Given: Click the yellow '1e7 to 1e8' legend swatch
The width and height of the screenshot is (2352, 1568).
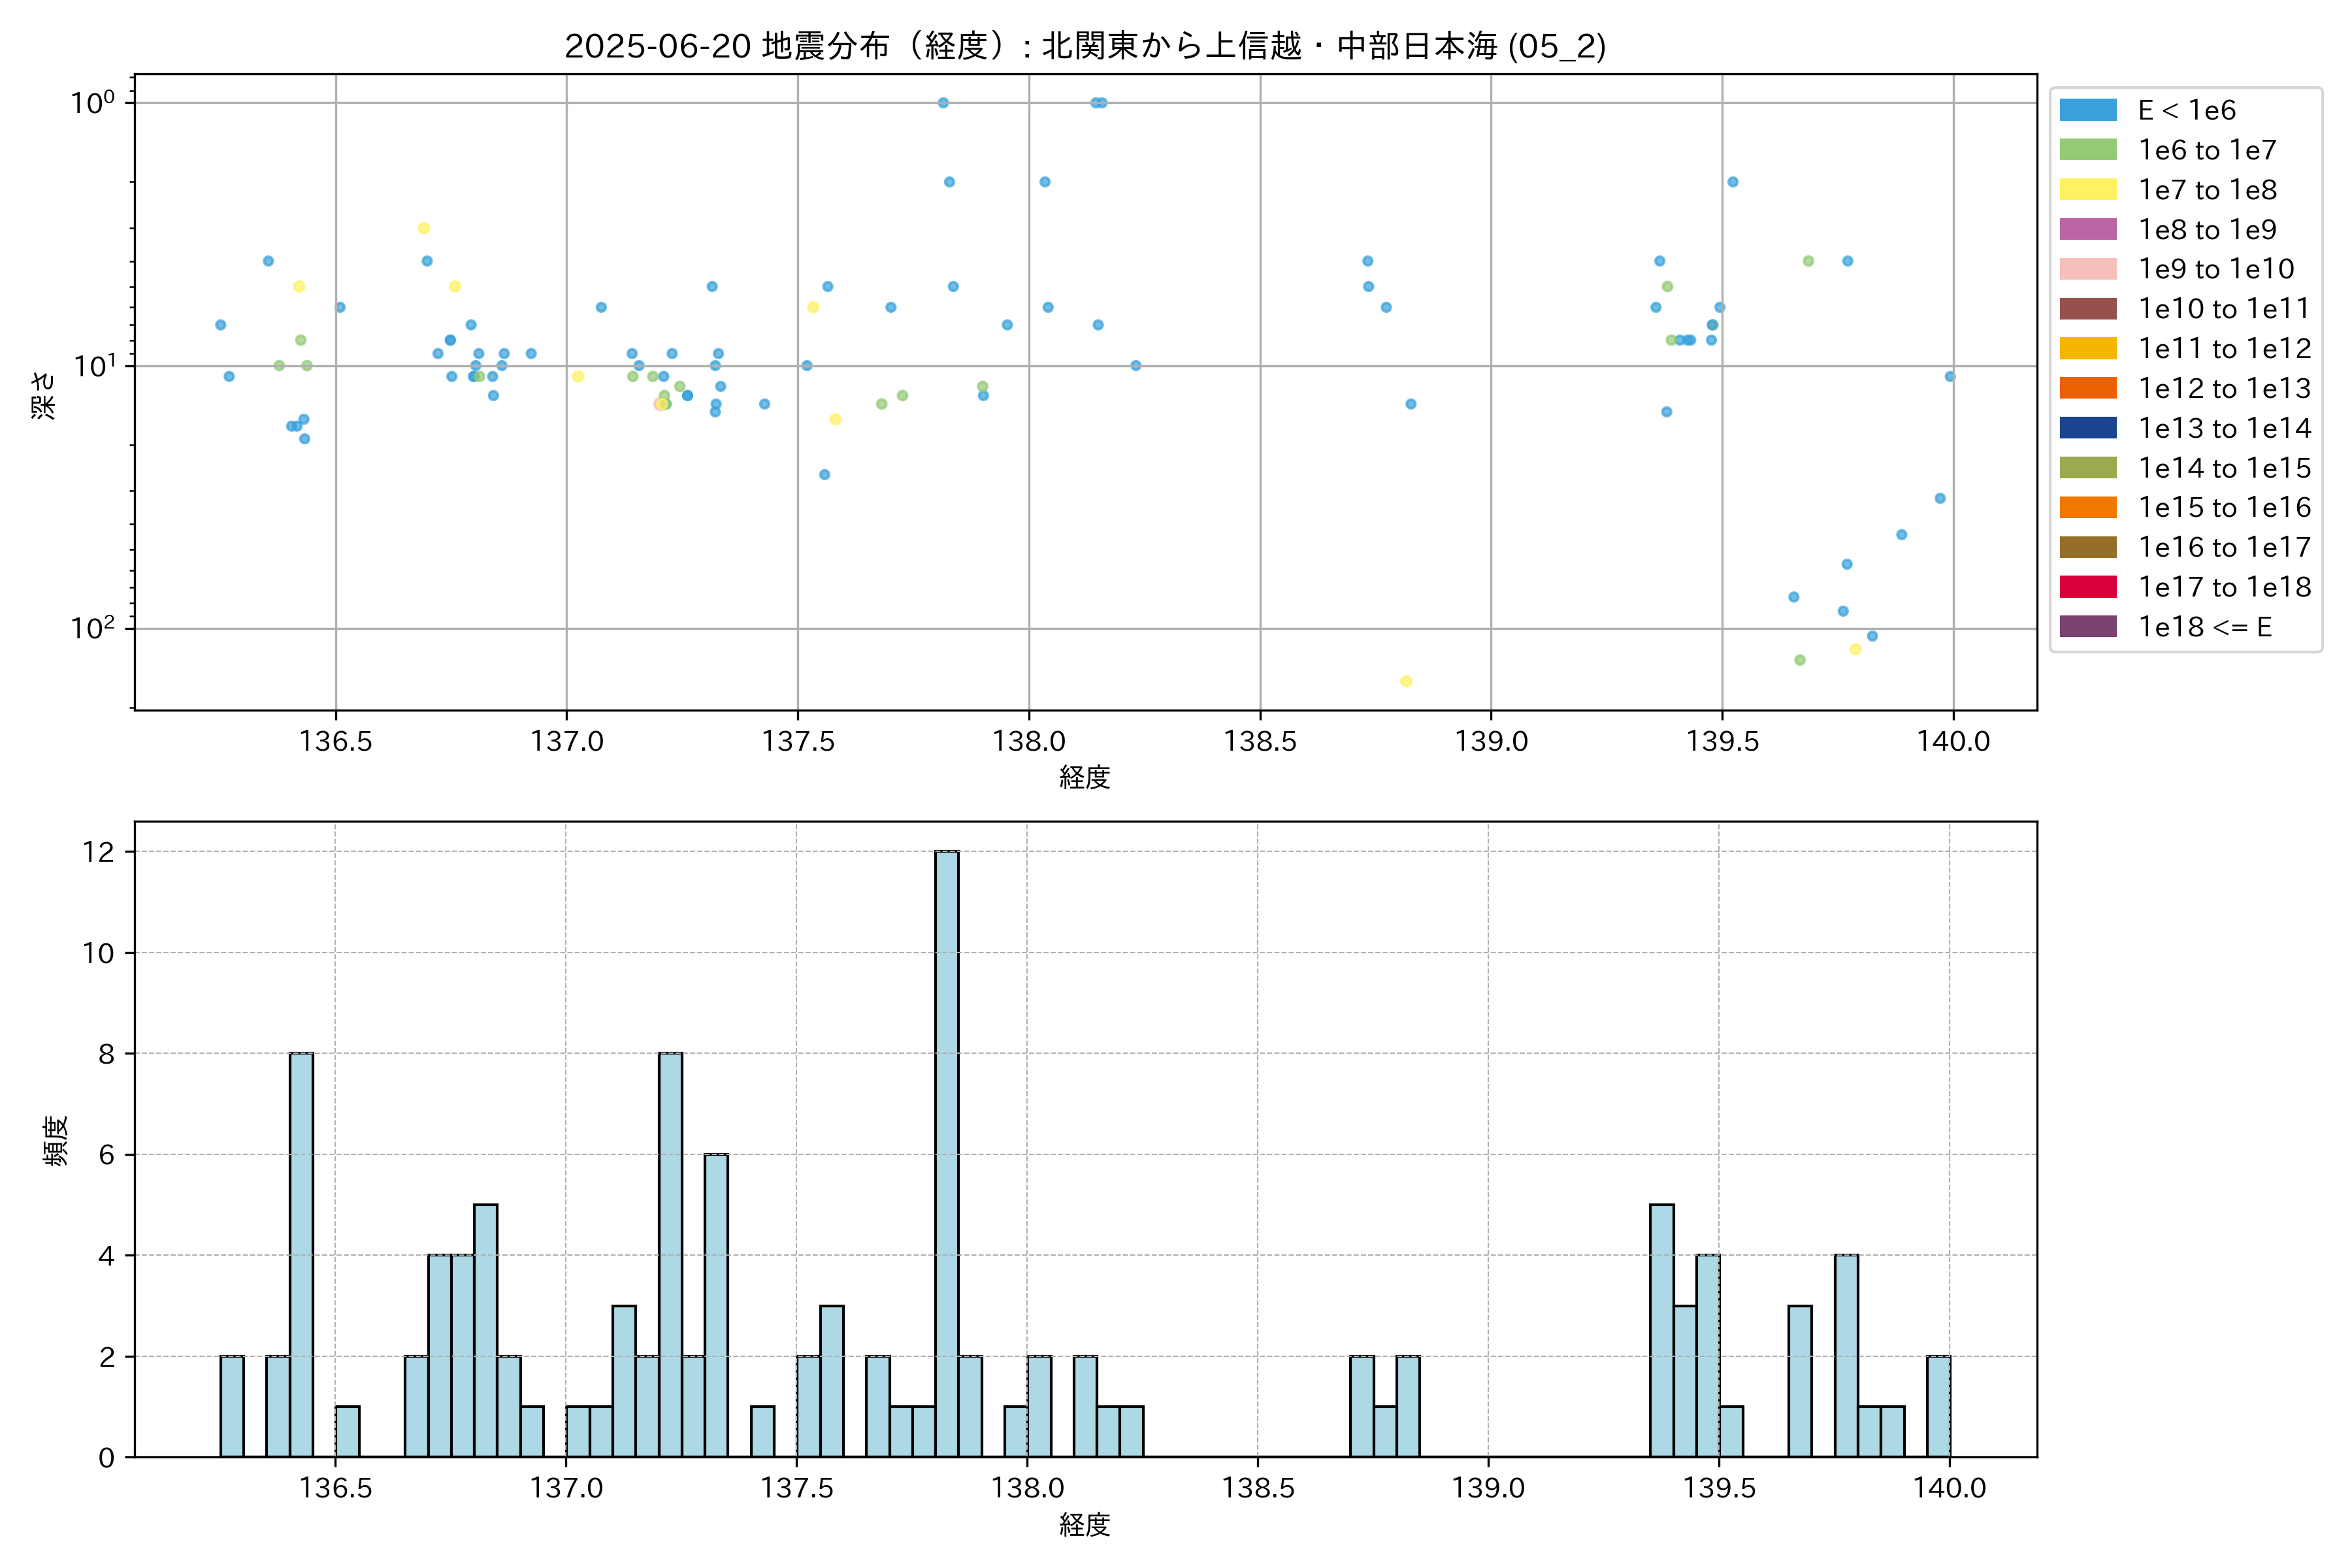Looking at the screenshot, I should point(2088,190).
